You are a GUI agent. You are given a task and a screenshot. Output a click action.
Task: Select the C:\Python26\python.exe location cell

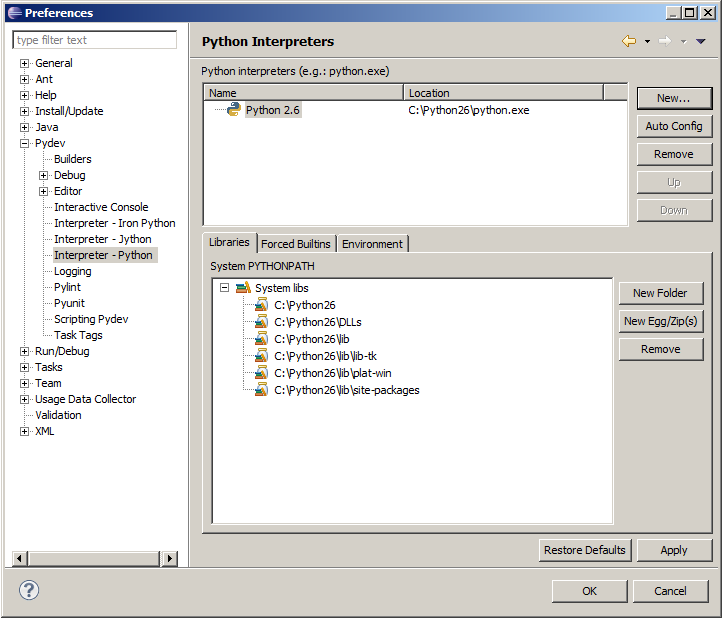(x=469, y=110)
